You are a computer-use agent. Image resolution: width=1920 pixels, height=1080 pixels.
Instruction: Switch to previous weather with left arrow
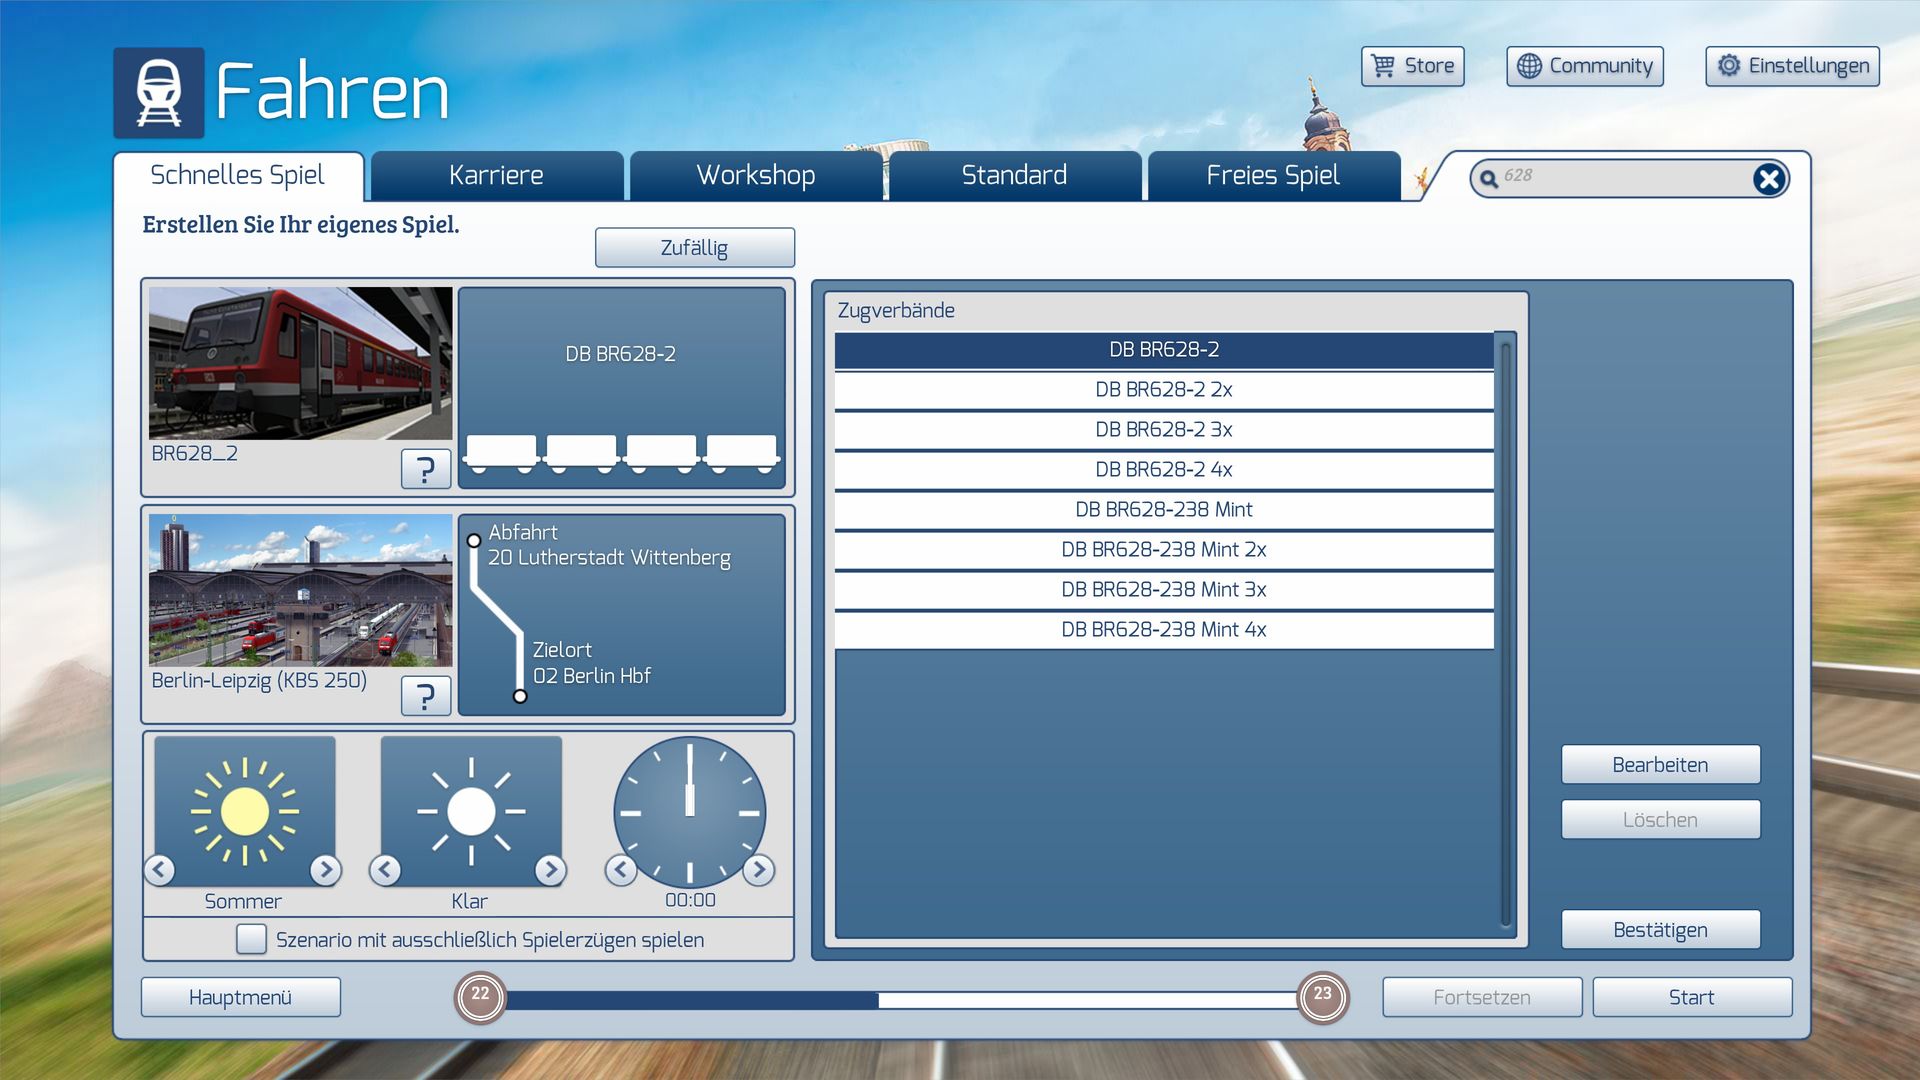tap(385, 870)
